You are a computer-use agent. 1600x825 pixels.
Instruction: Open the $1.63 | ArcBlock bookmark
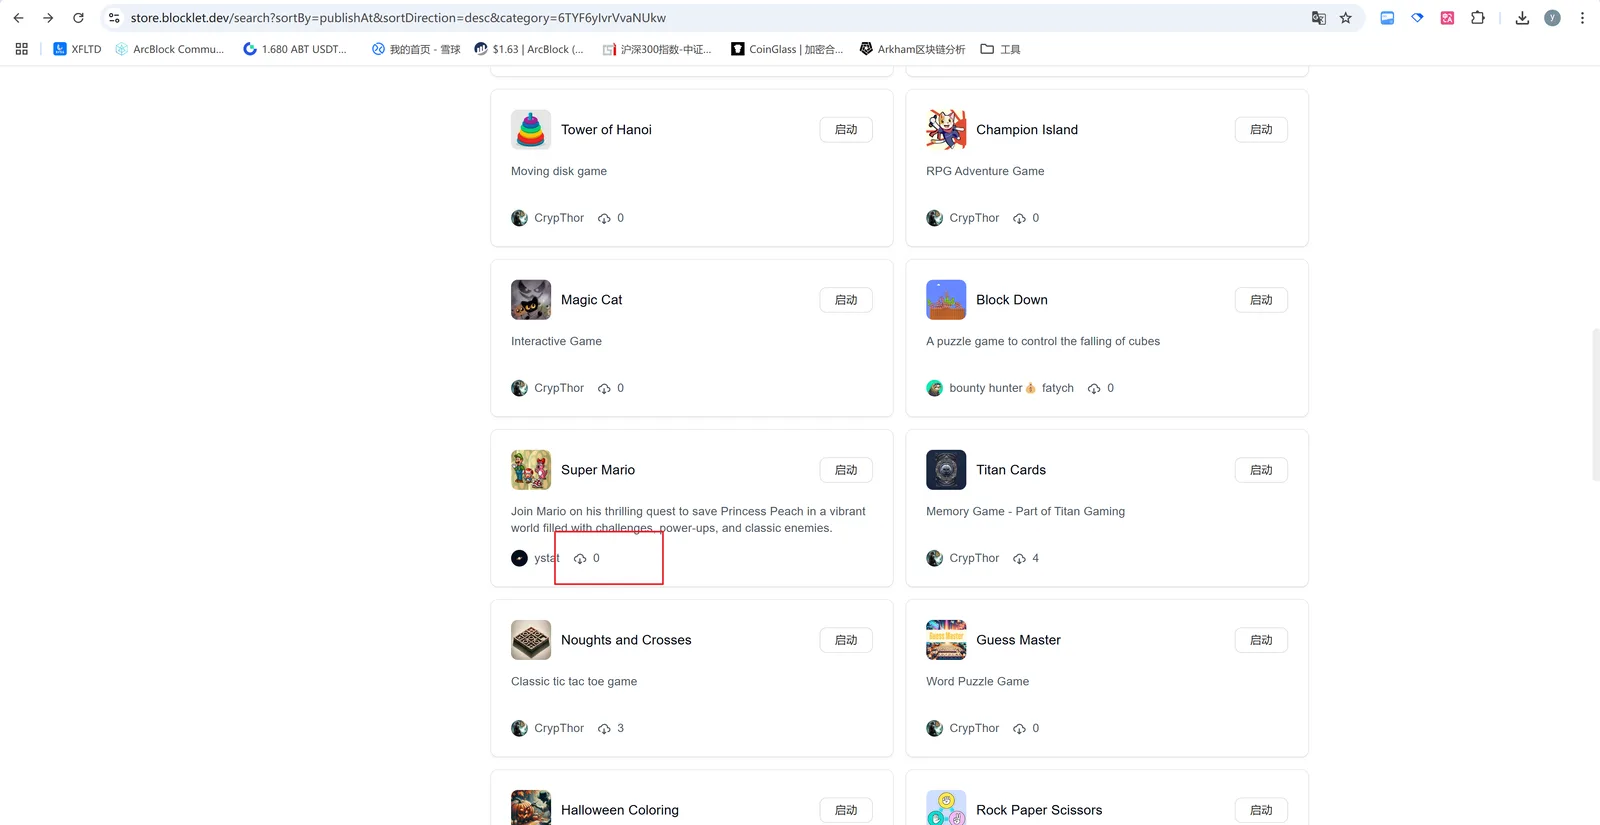click(529, 49)
